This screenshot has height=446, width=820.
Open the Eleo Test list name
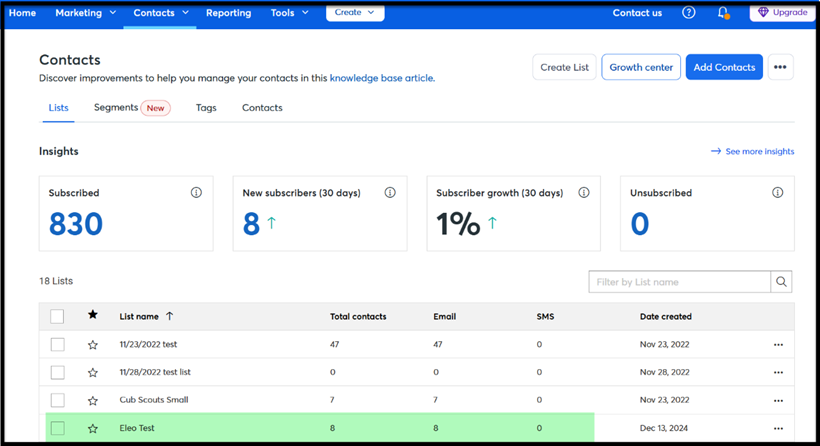tap(137, 428)
